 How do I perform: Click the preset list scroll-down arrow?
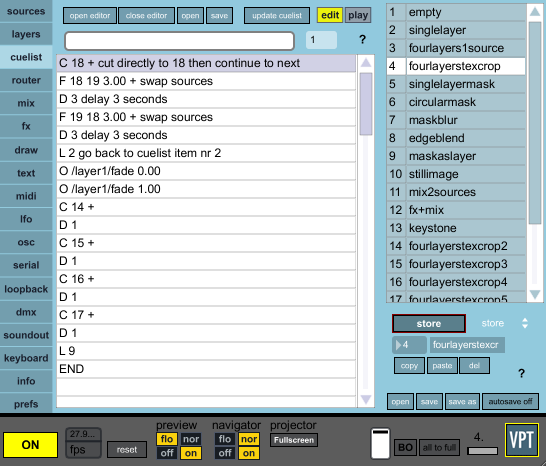(535, 295)
